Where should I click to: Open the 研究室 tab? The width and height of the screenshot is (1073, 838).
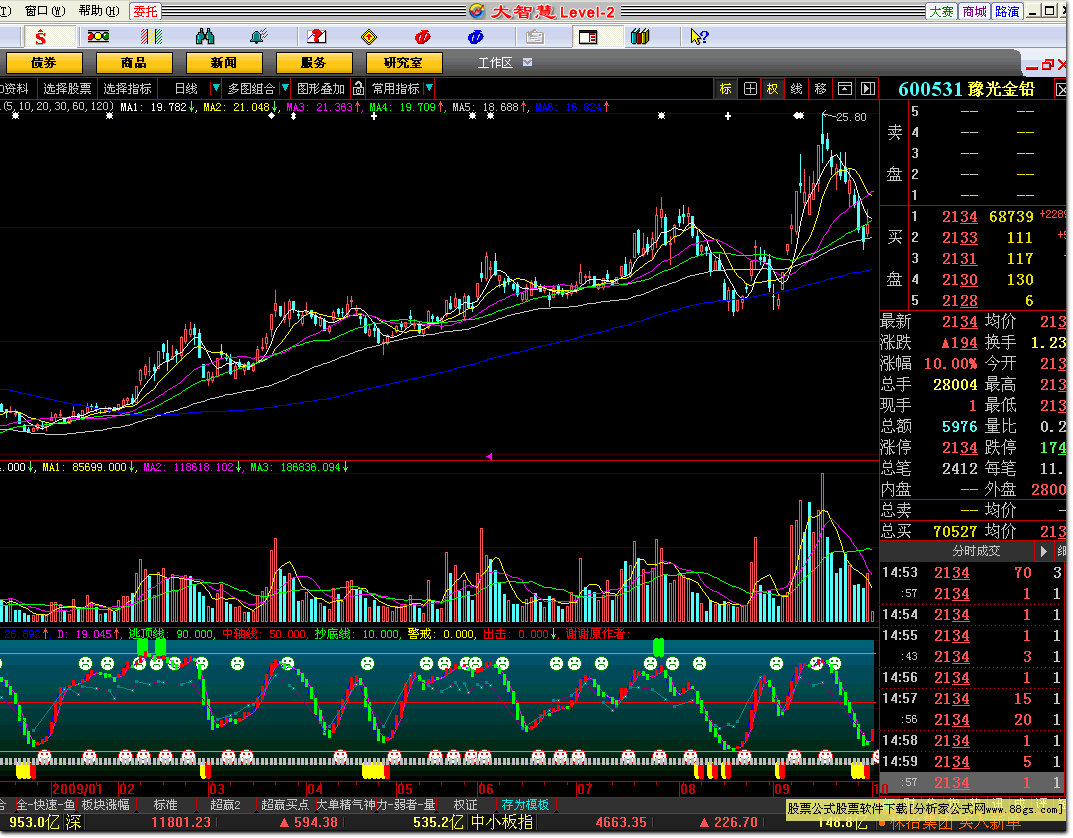(404, 63)
